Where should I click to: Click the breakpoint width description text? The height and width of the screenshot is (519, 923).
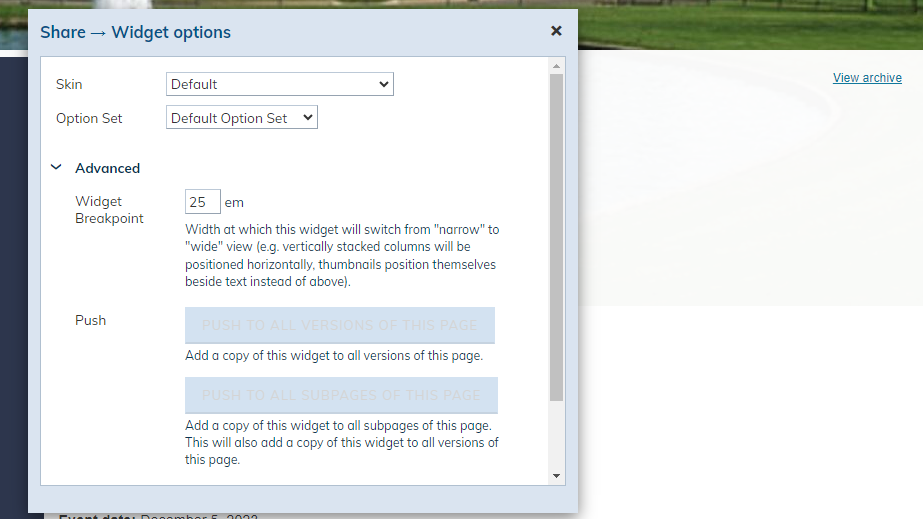point(342,255)
